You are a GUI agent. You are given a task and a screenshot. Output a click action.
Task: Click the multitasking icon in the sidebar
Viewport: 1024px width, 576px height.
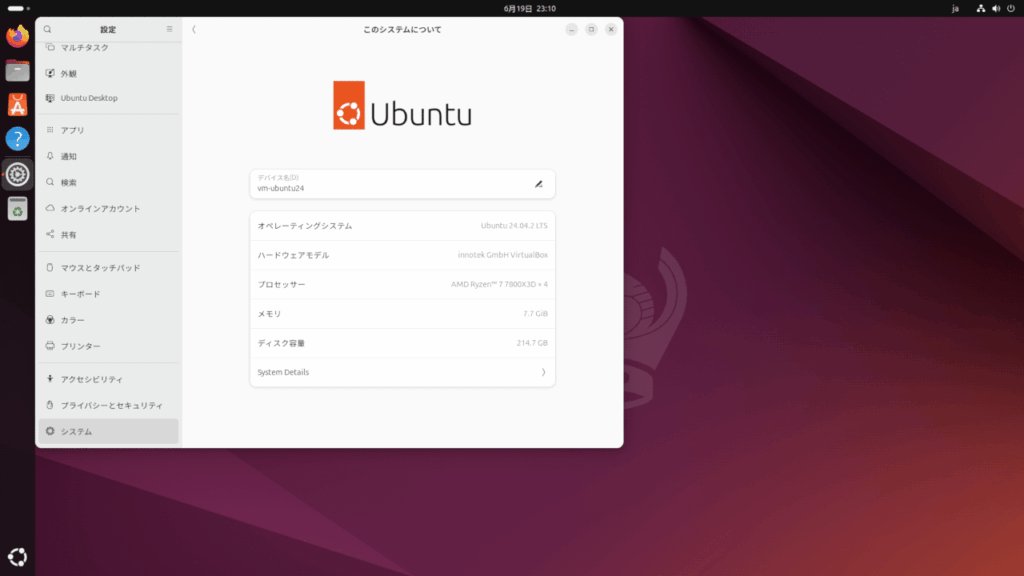pyautogui.click(x=50, y=48)
